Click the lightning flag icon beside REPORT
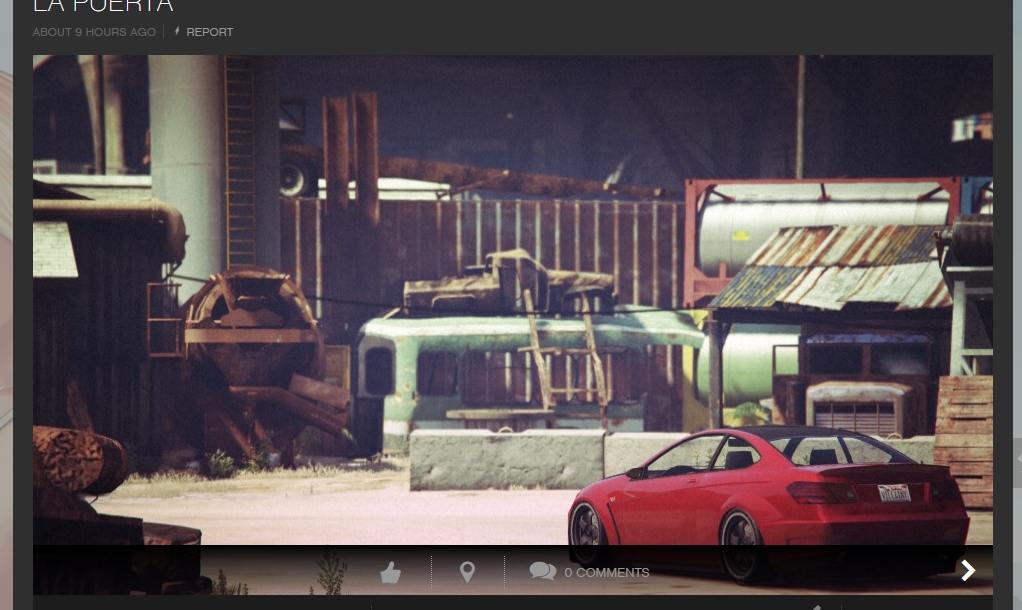 pyautogui.click(x=177, y=31)
